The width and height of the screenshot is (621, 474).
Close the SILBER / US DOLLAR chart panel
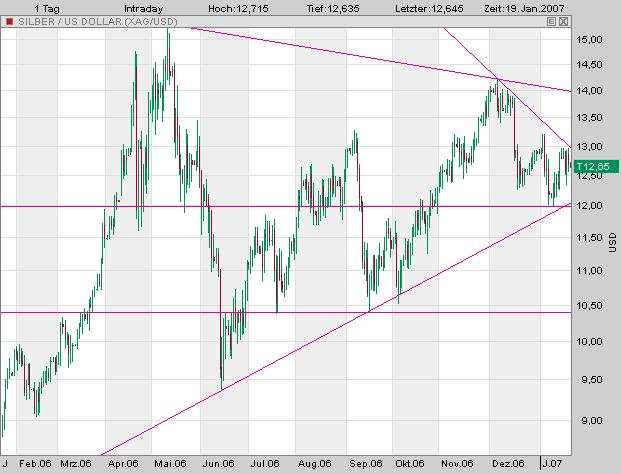pos(563,21)
